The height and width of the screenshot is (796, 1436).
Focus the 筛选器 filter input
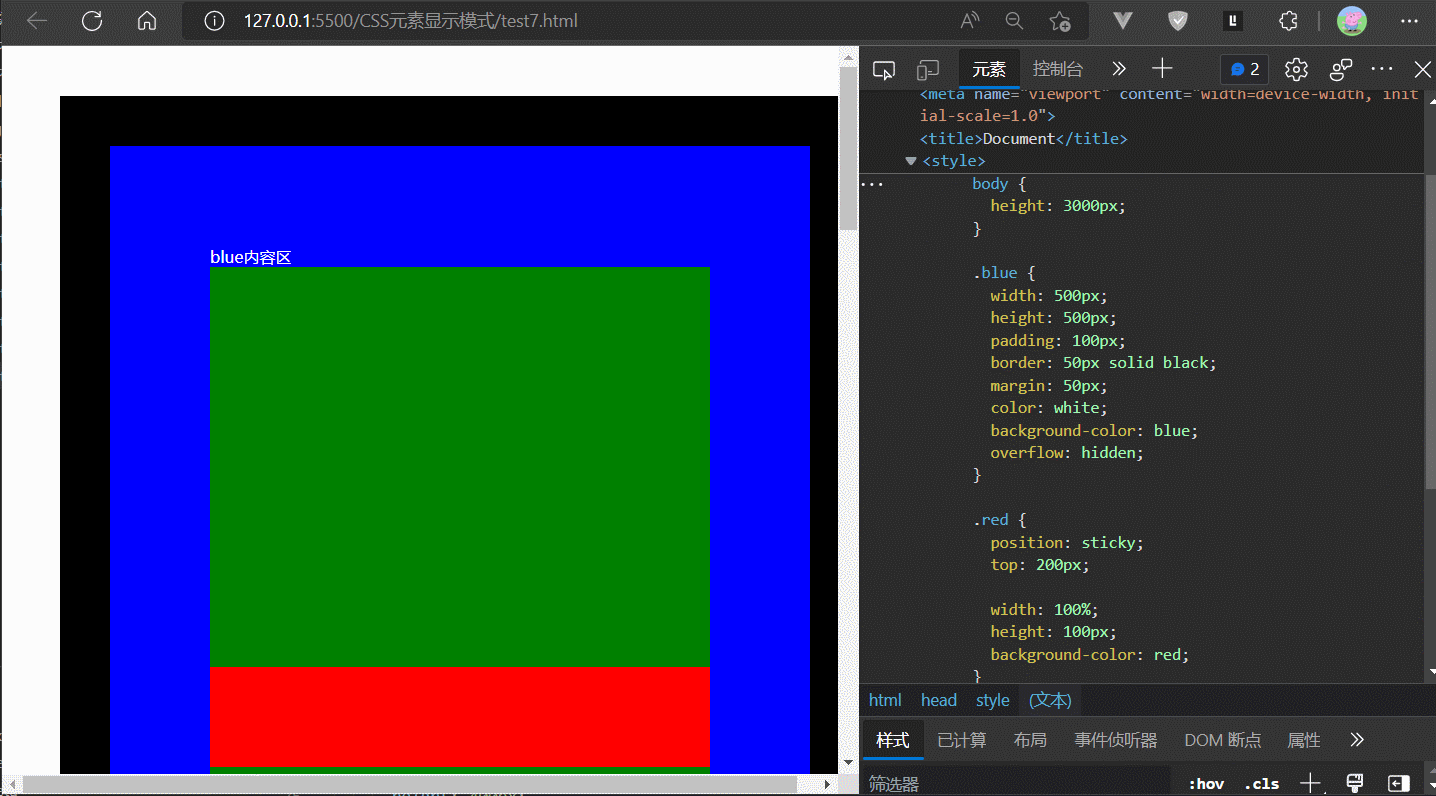coord(1015,784)
